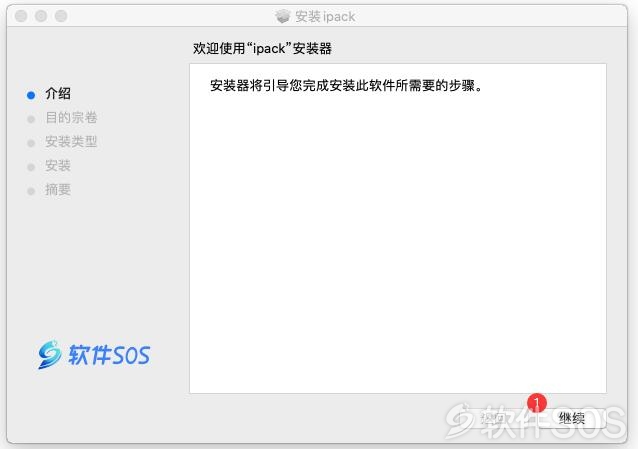
Task: Select the 目的宗卷 step
Action: (x=71, y=118)
